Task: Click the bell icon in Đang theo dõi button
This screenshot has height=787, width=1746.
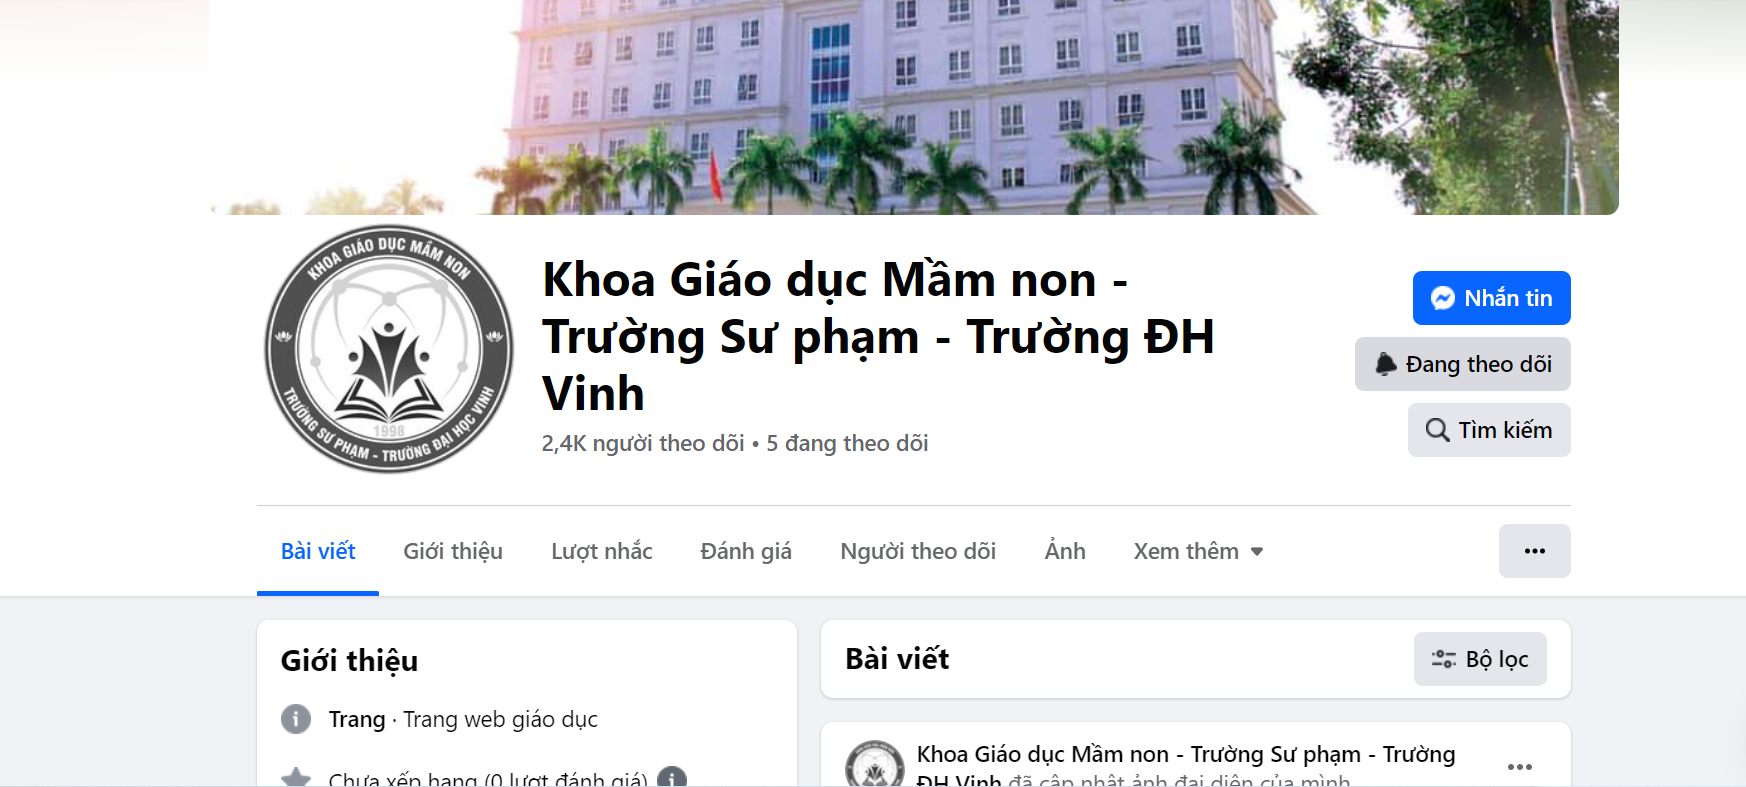Action: (1386, 364)
